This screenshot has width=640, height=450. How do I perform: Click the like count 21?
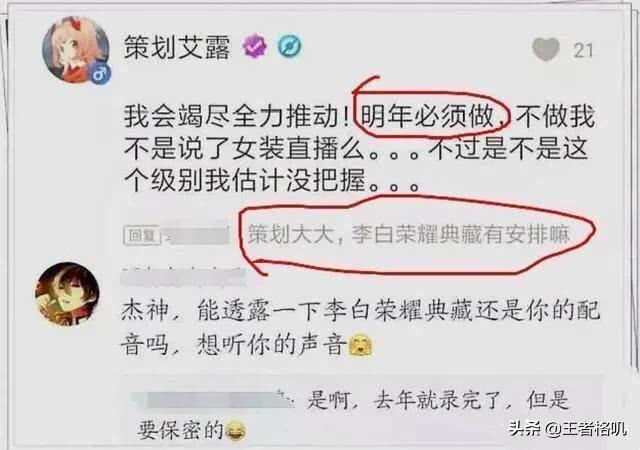coord(583,51)
